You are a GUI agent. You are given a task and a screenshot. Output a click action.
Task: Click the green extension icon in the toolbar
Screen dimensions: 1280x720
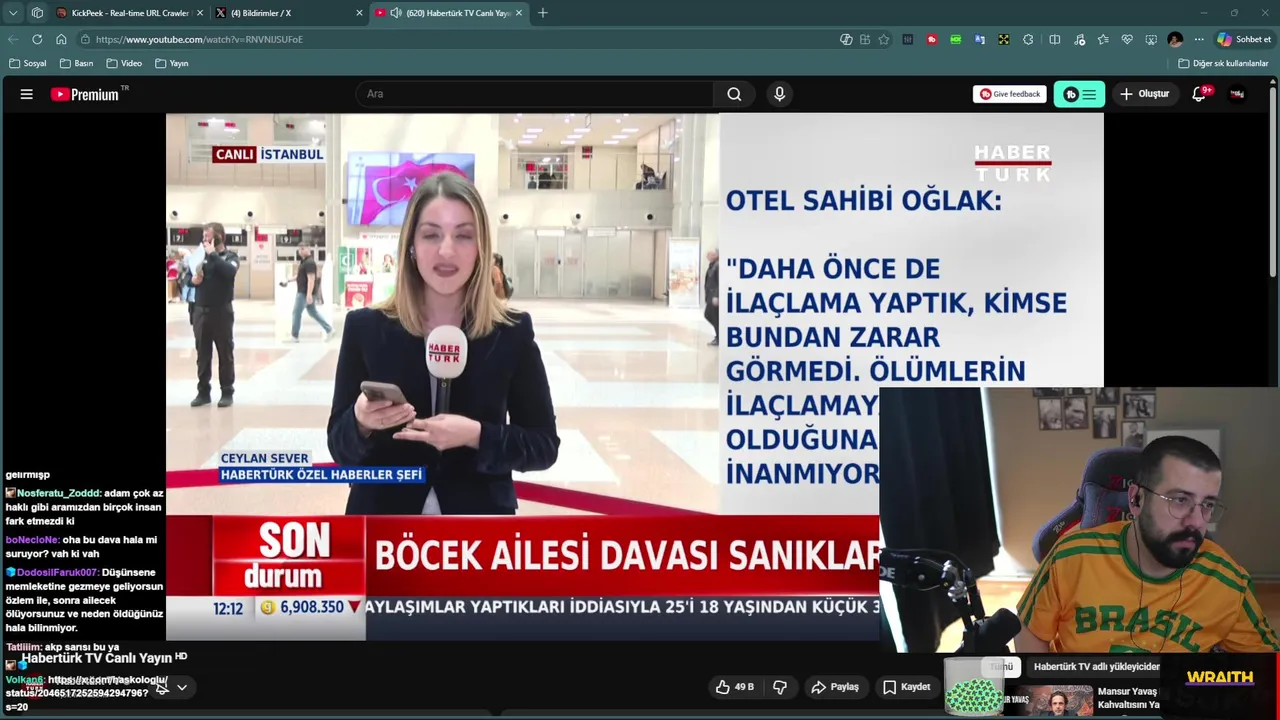coord(956,39)
